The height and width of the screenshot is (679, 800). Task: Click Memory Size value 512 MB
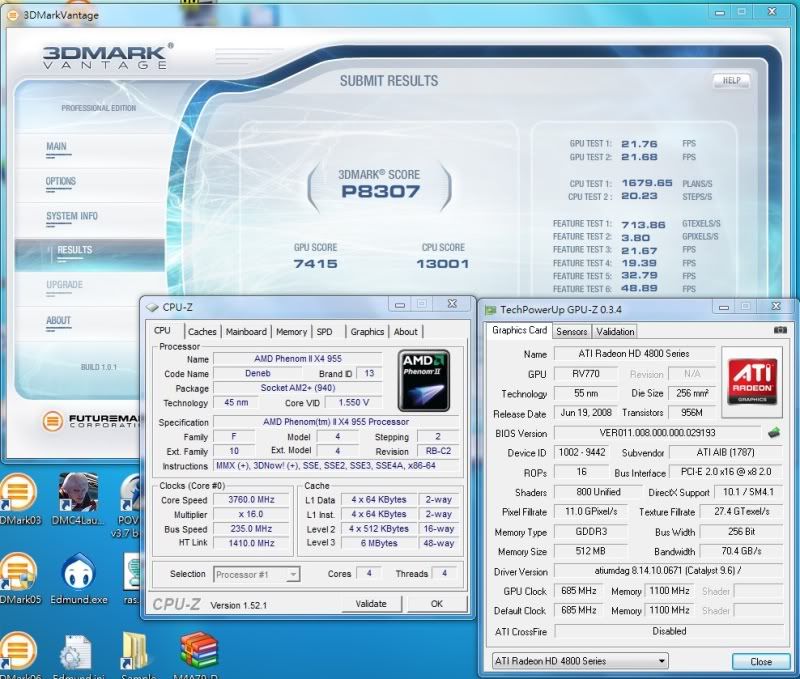590,551
